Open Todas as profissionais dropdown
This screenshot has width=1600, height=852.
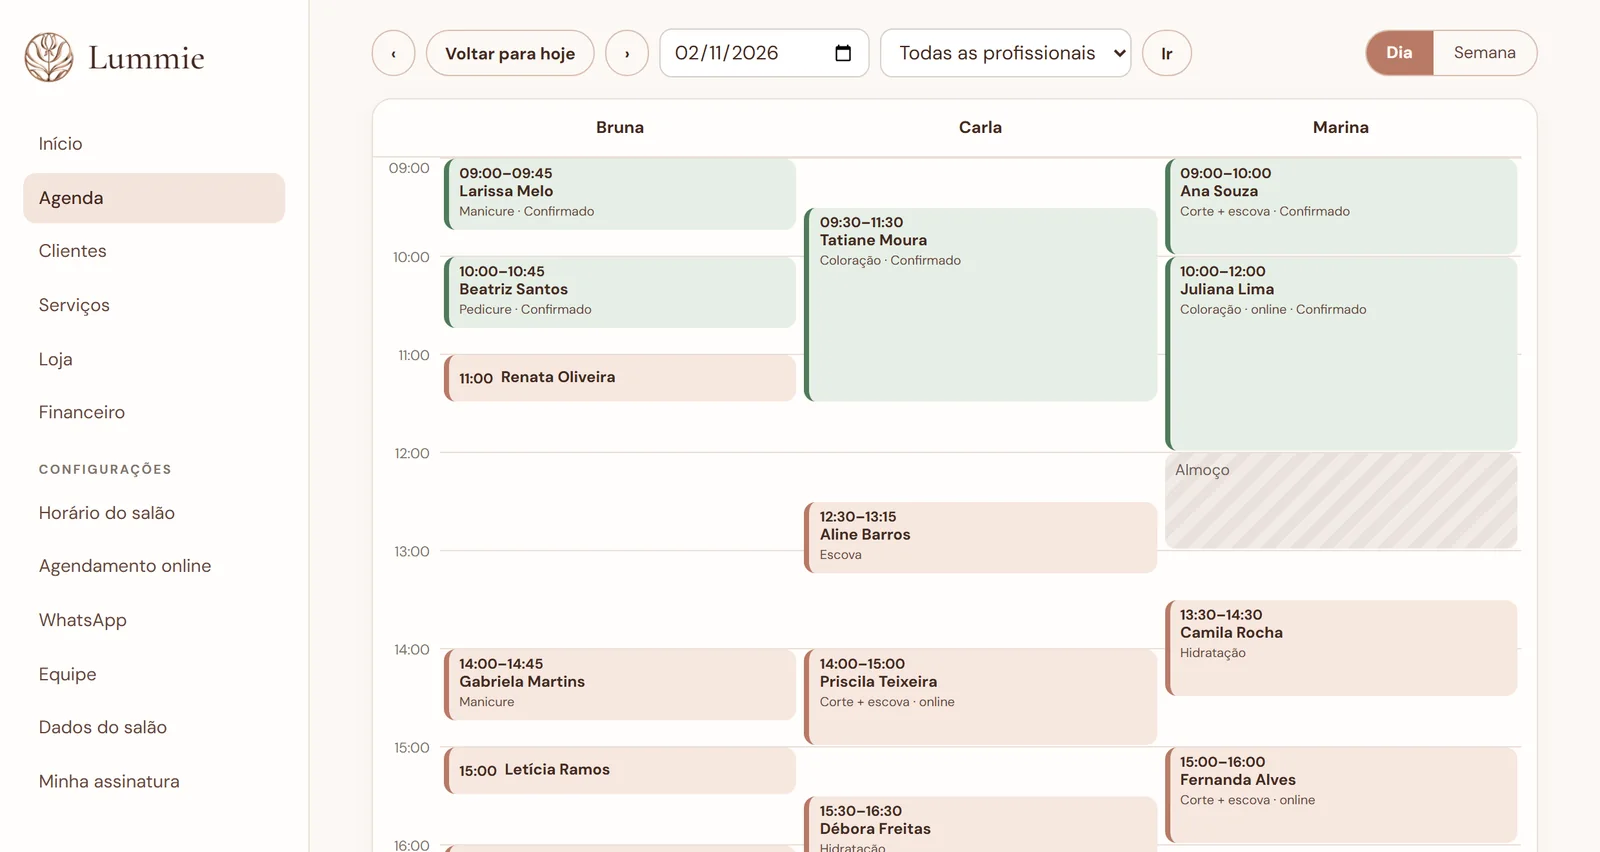click(x=1005, y=53)
